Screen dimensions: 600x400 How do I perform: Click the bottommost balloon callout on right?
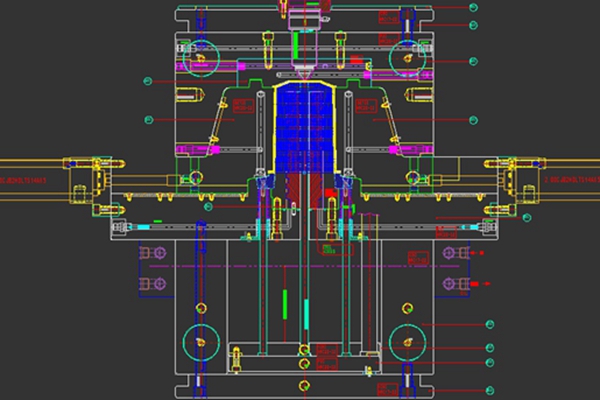pos(490,389)
